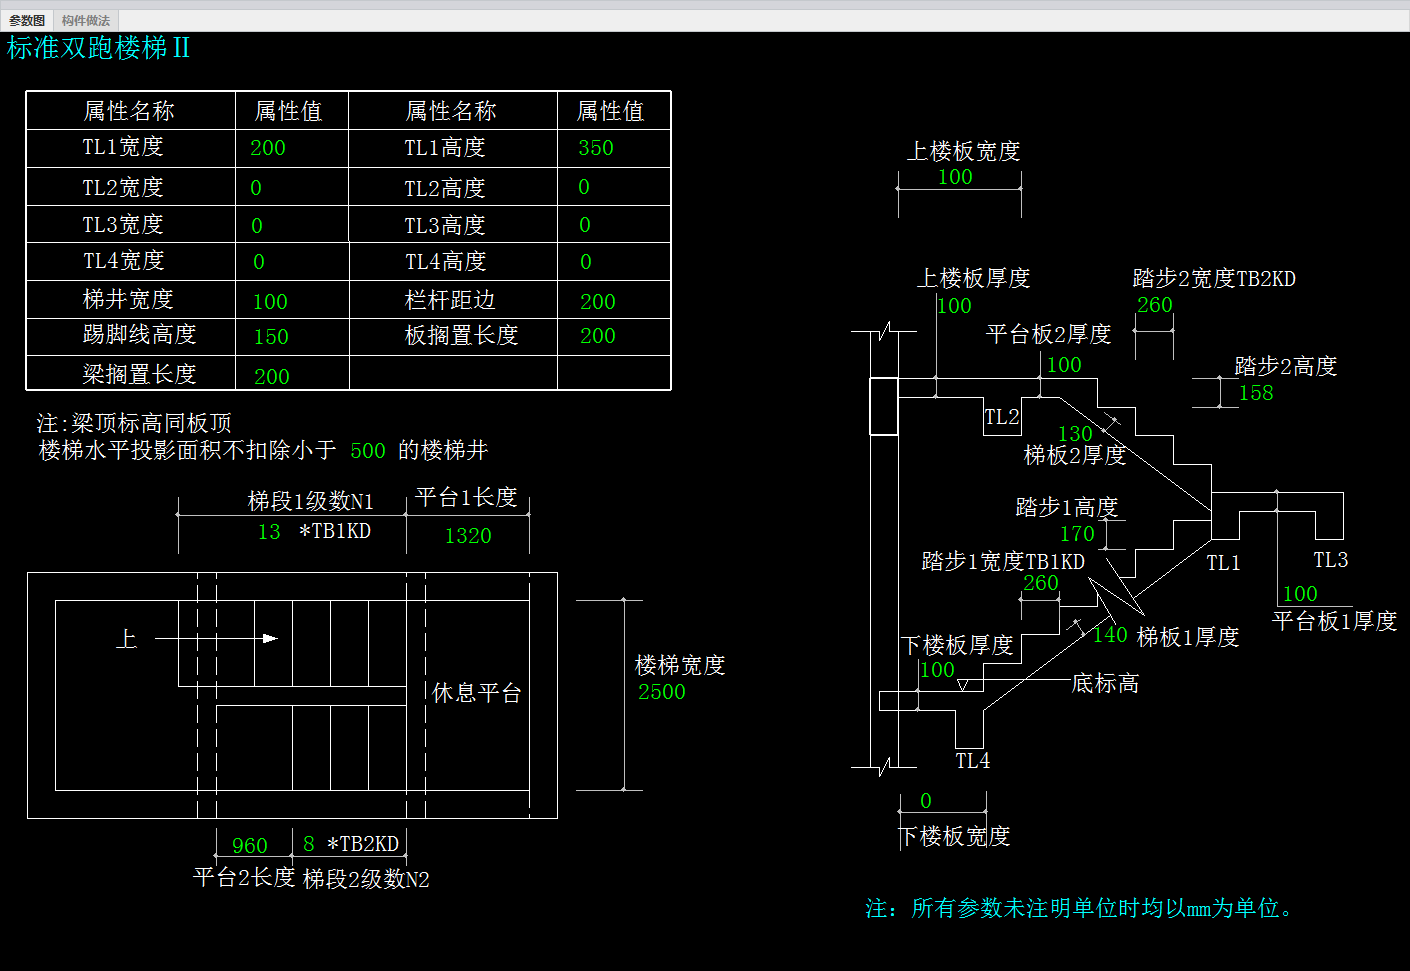The height and width of the screenshot is (971, 1410).
Task: Edit 平台板2厚度 value 100
Action: coord(1064,365)
